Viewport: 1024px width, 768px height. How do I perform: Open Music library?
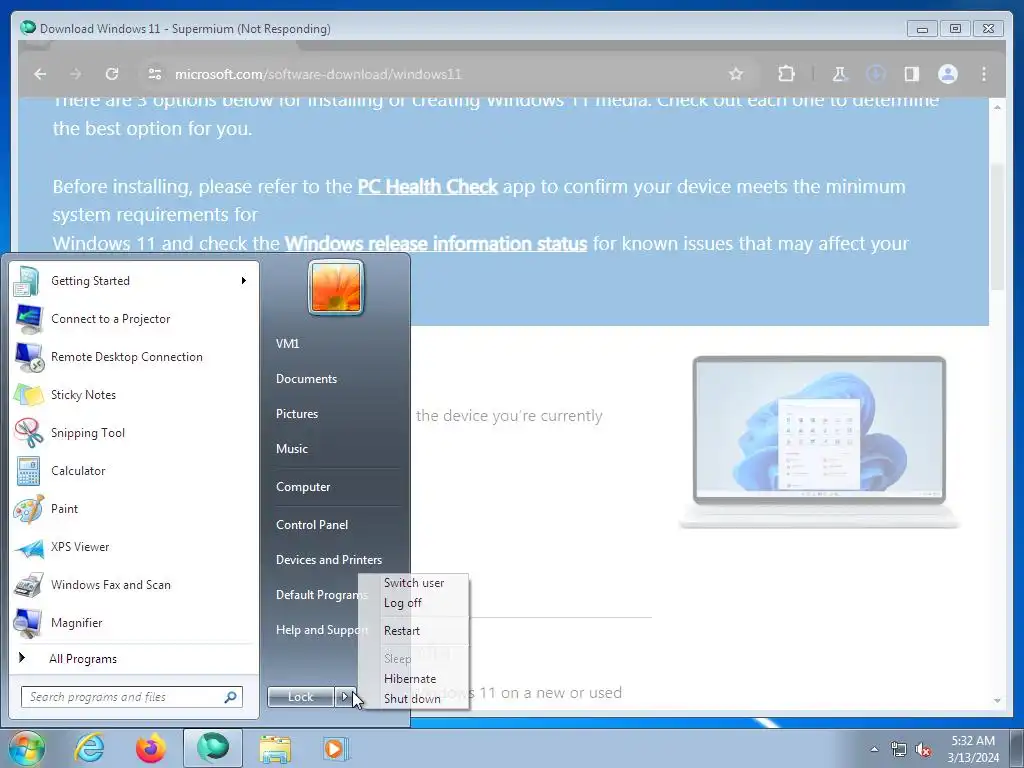click(x=292, y=449)
